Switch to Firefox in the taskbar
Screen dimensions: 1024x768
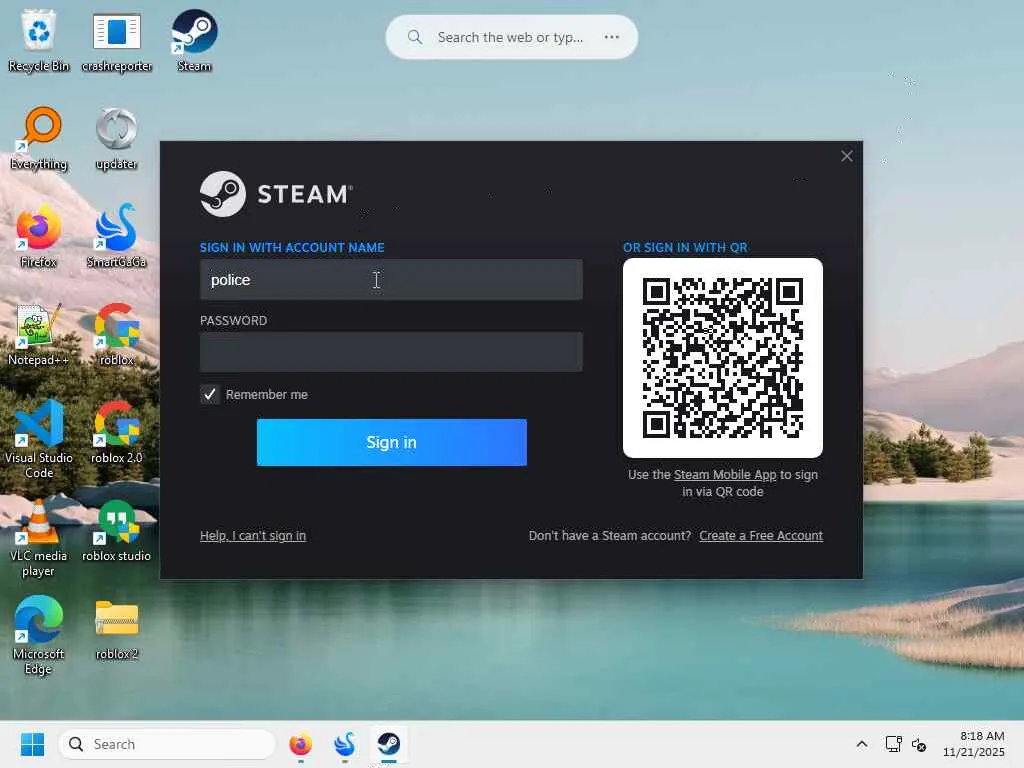click(x=300, y=744)
